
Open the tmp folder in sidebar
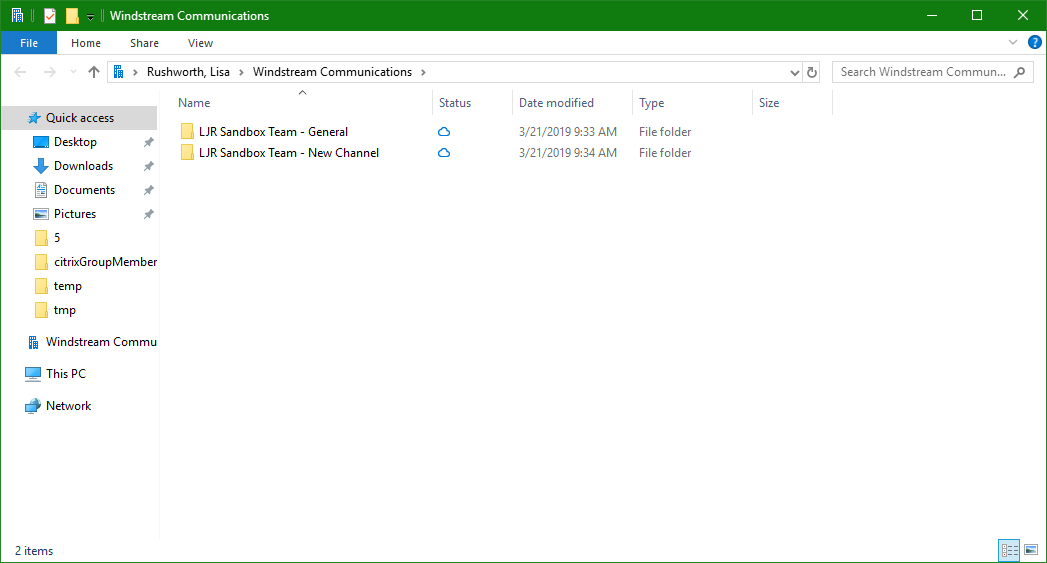tap(65, 310)
